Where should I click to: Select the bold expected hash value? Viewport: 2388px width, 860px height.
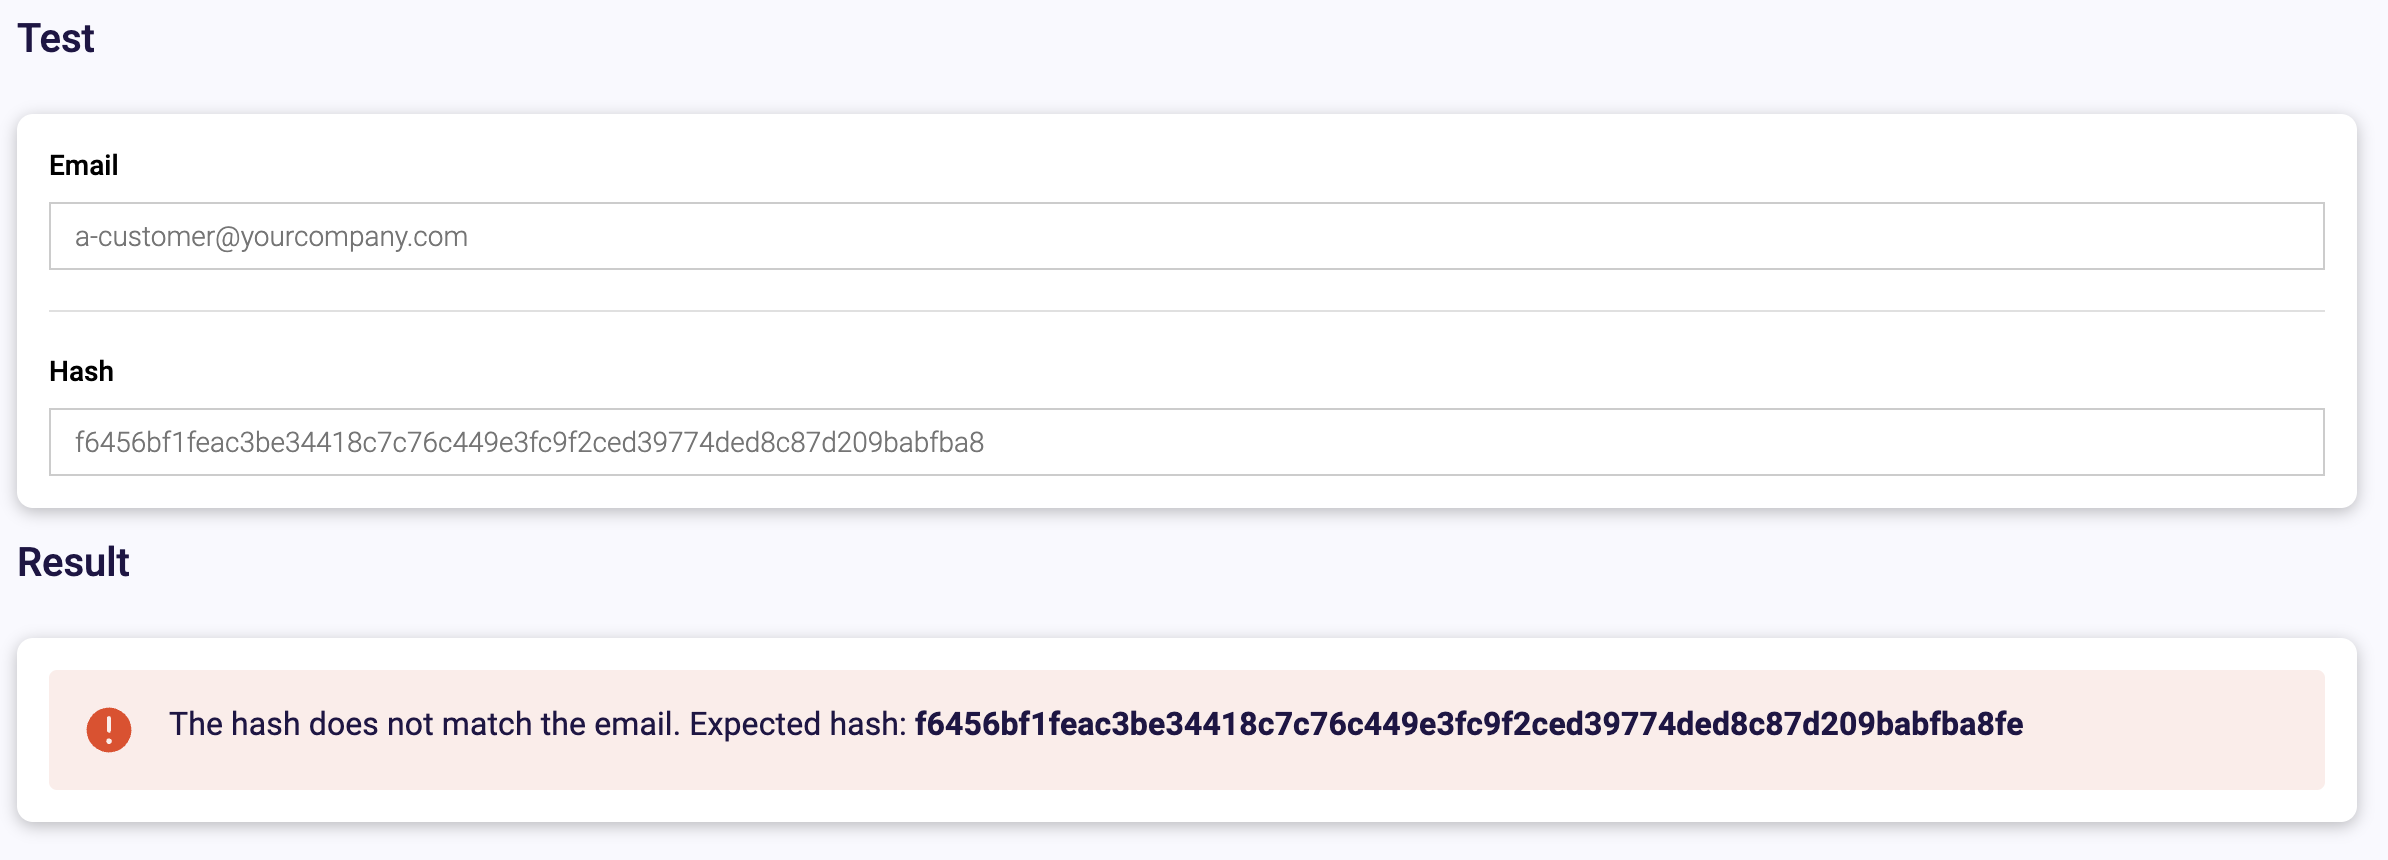click(x=1468, y=724)
